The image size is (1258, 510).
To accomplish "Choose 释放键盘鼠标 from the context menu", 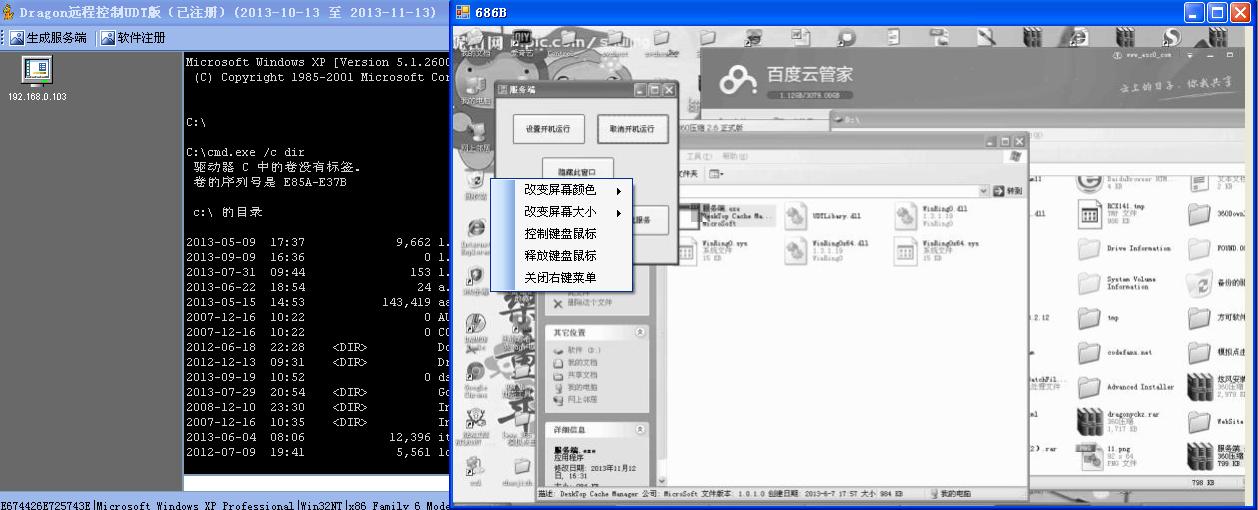I will [x=561, y=256].
